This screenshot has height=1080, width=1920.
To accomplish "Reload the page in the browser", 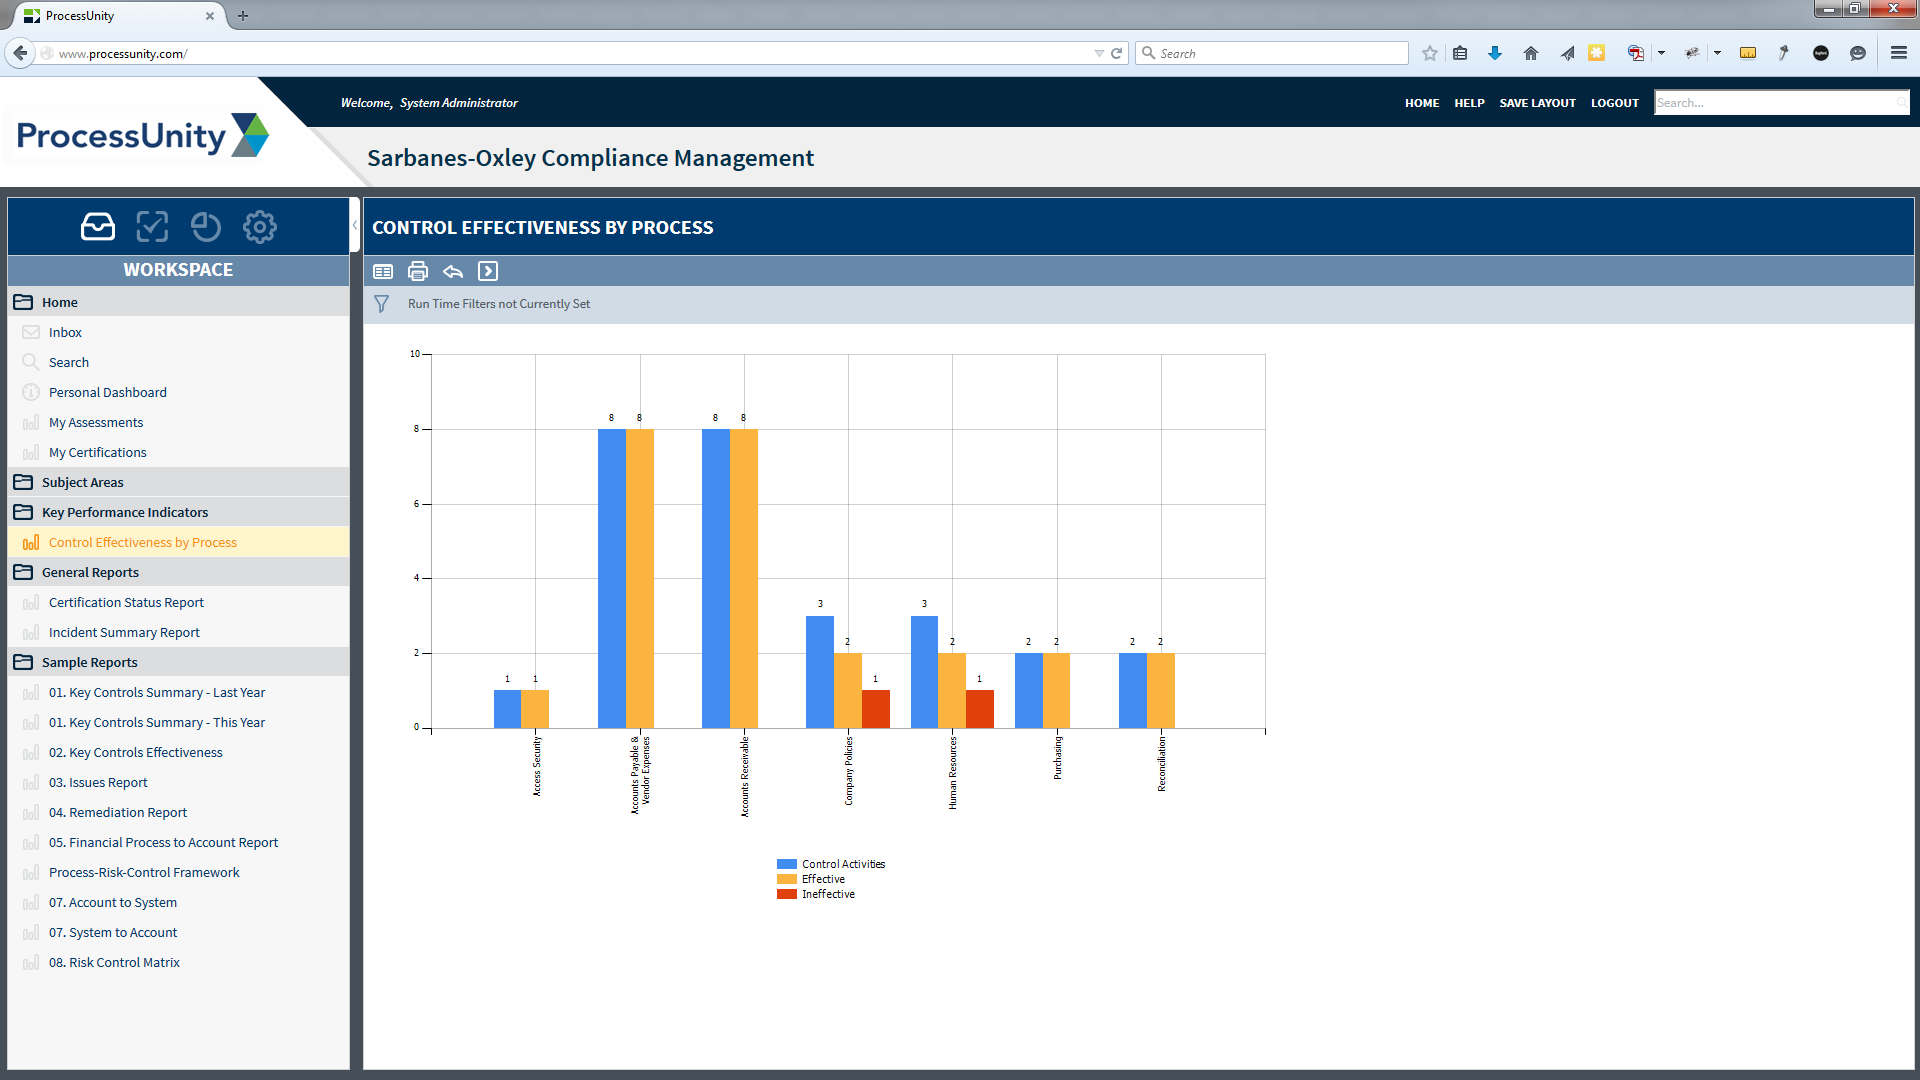I will (x=1117, y=53).
